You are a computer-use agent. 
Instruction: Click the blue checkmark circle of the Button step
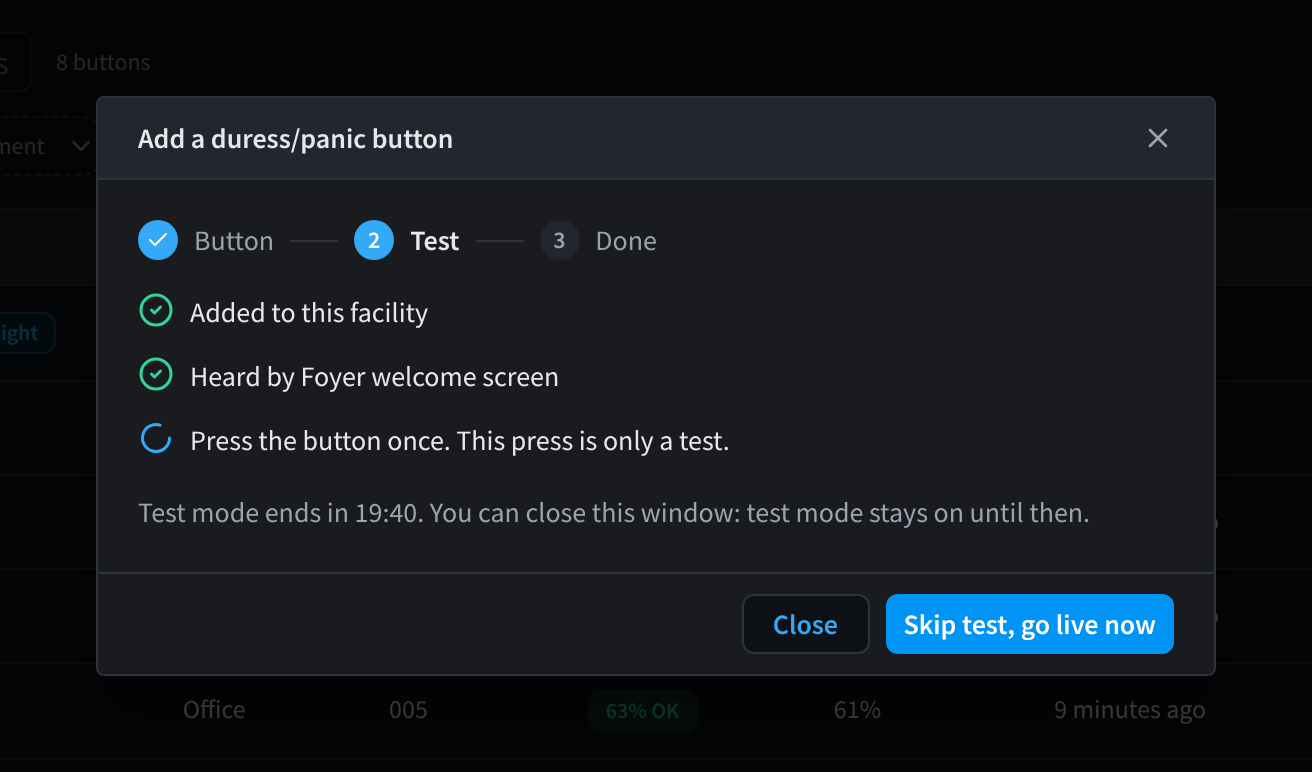[158, 240]
